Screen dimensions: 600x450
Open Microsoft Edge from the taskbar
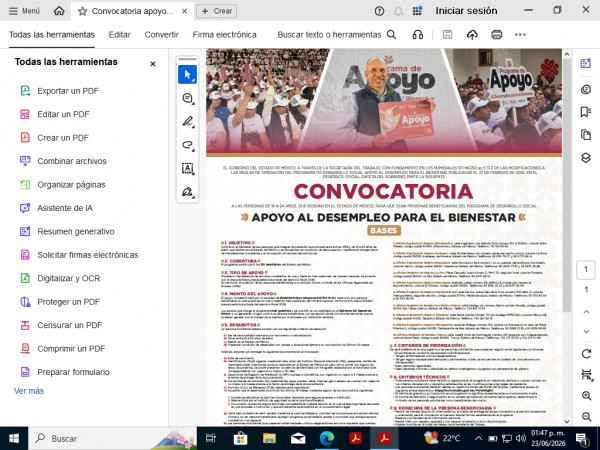pyautogui.click(x=327, y=439)
